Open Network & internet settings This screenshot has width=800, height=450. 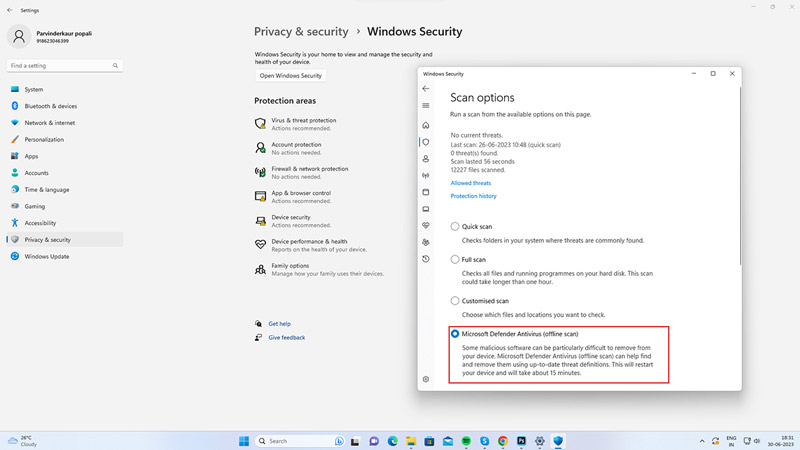[65, 123]
